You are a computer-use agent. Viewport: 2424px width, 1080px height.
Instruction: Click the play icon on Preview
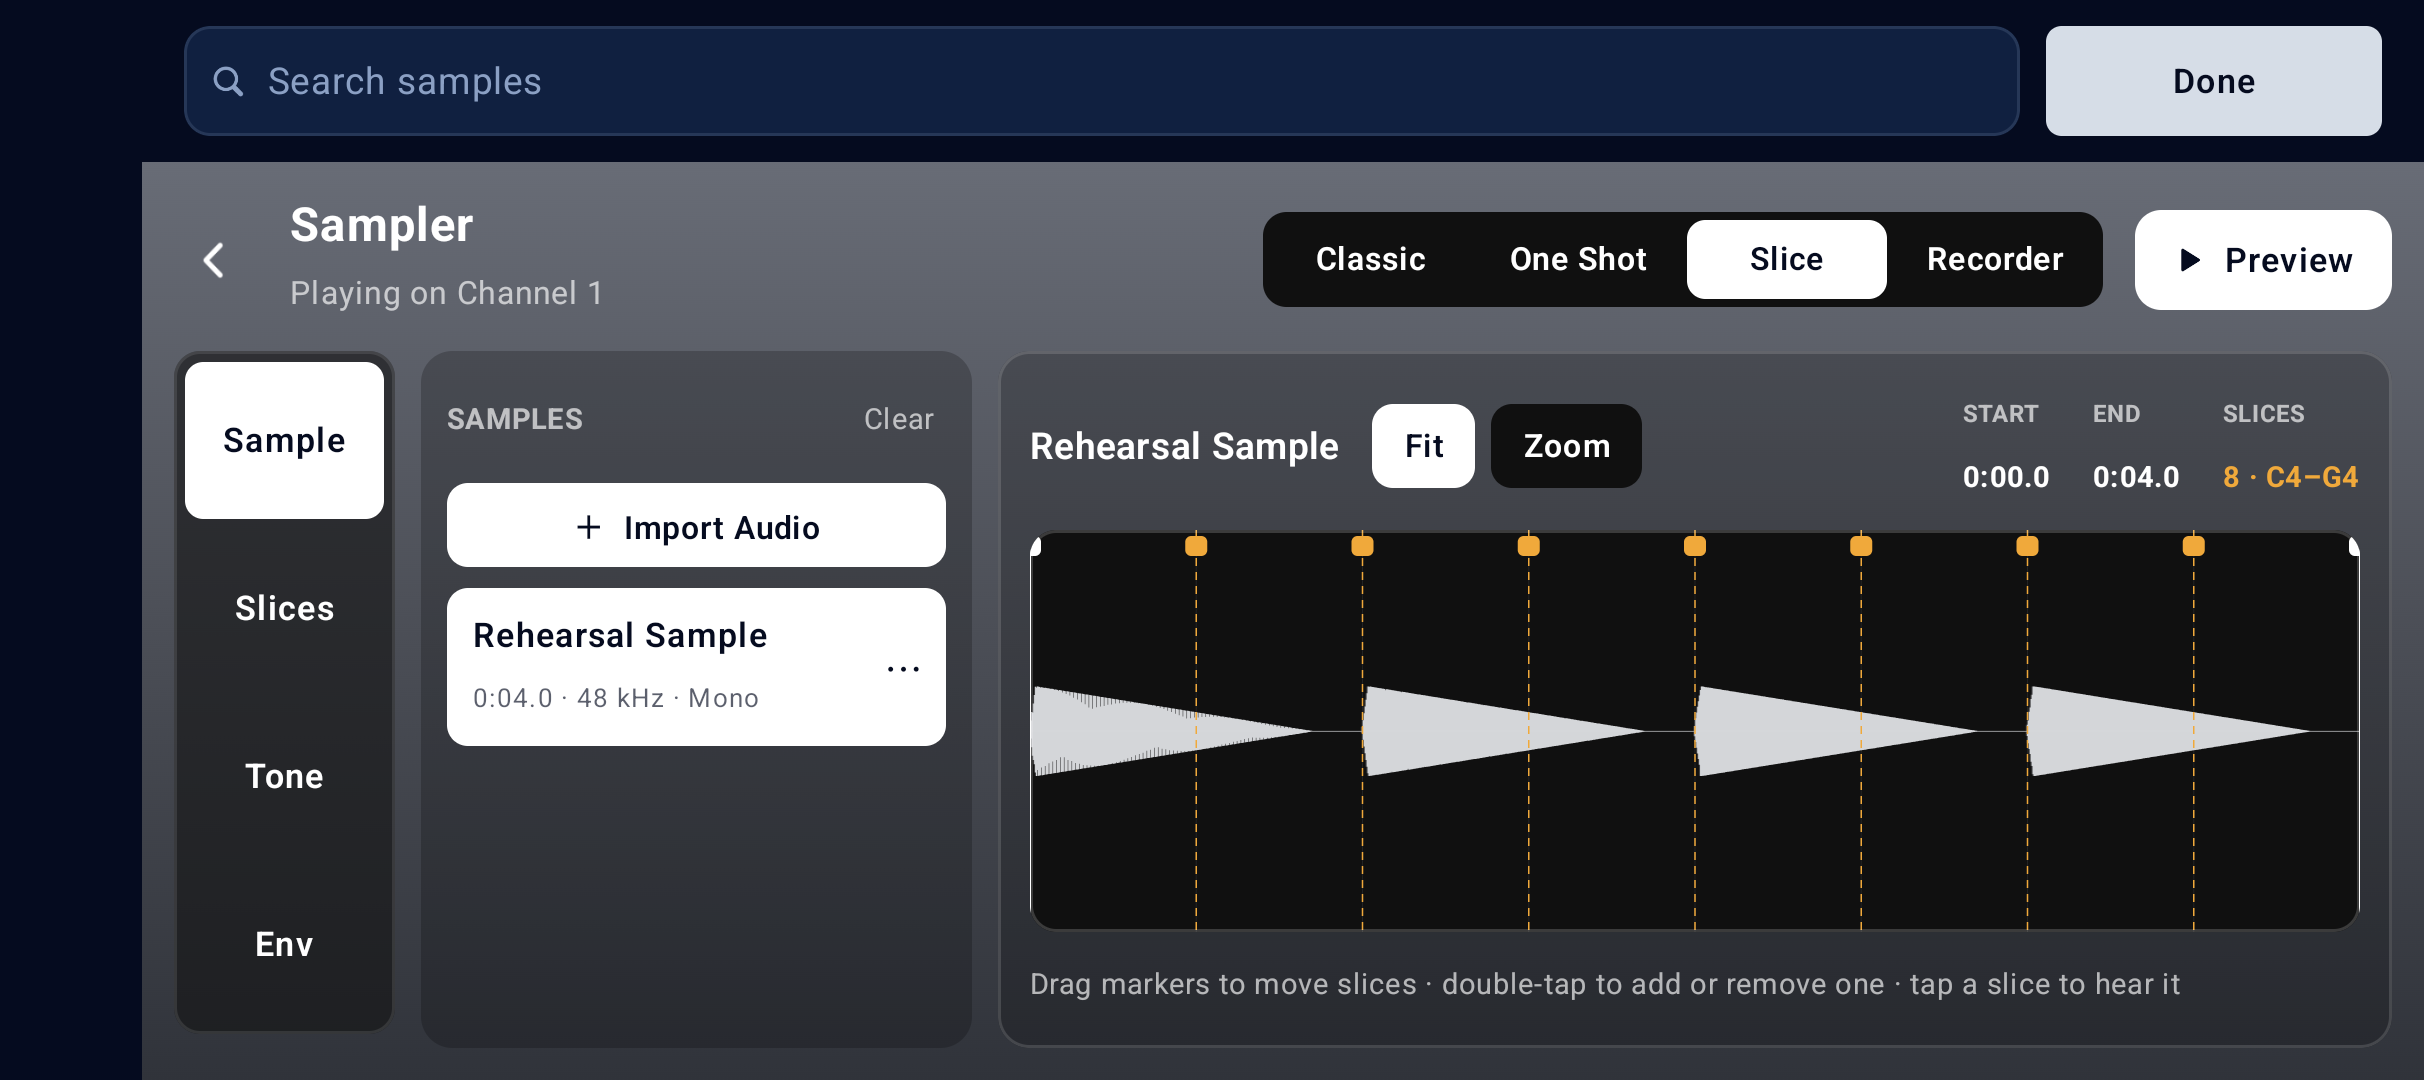pyautogui.click(x=2190, y=260)
